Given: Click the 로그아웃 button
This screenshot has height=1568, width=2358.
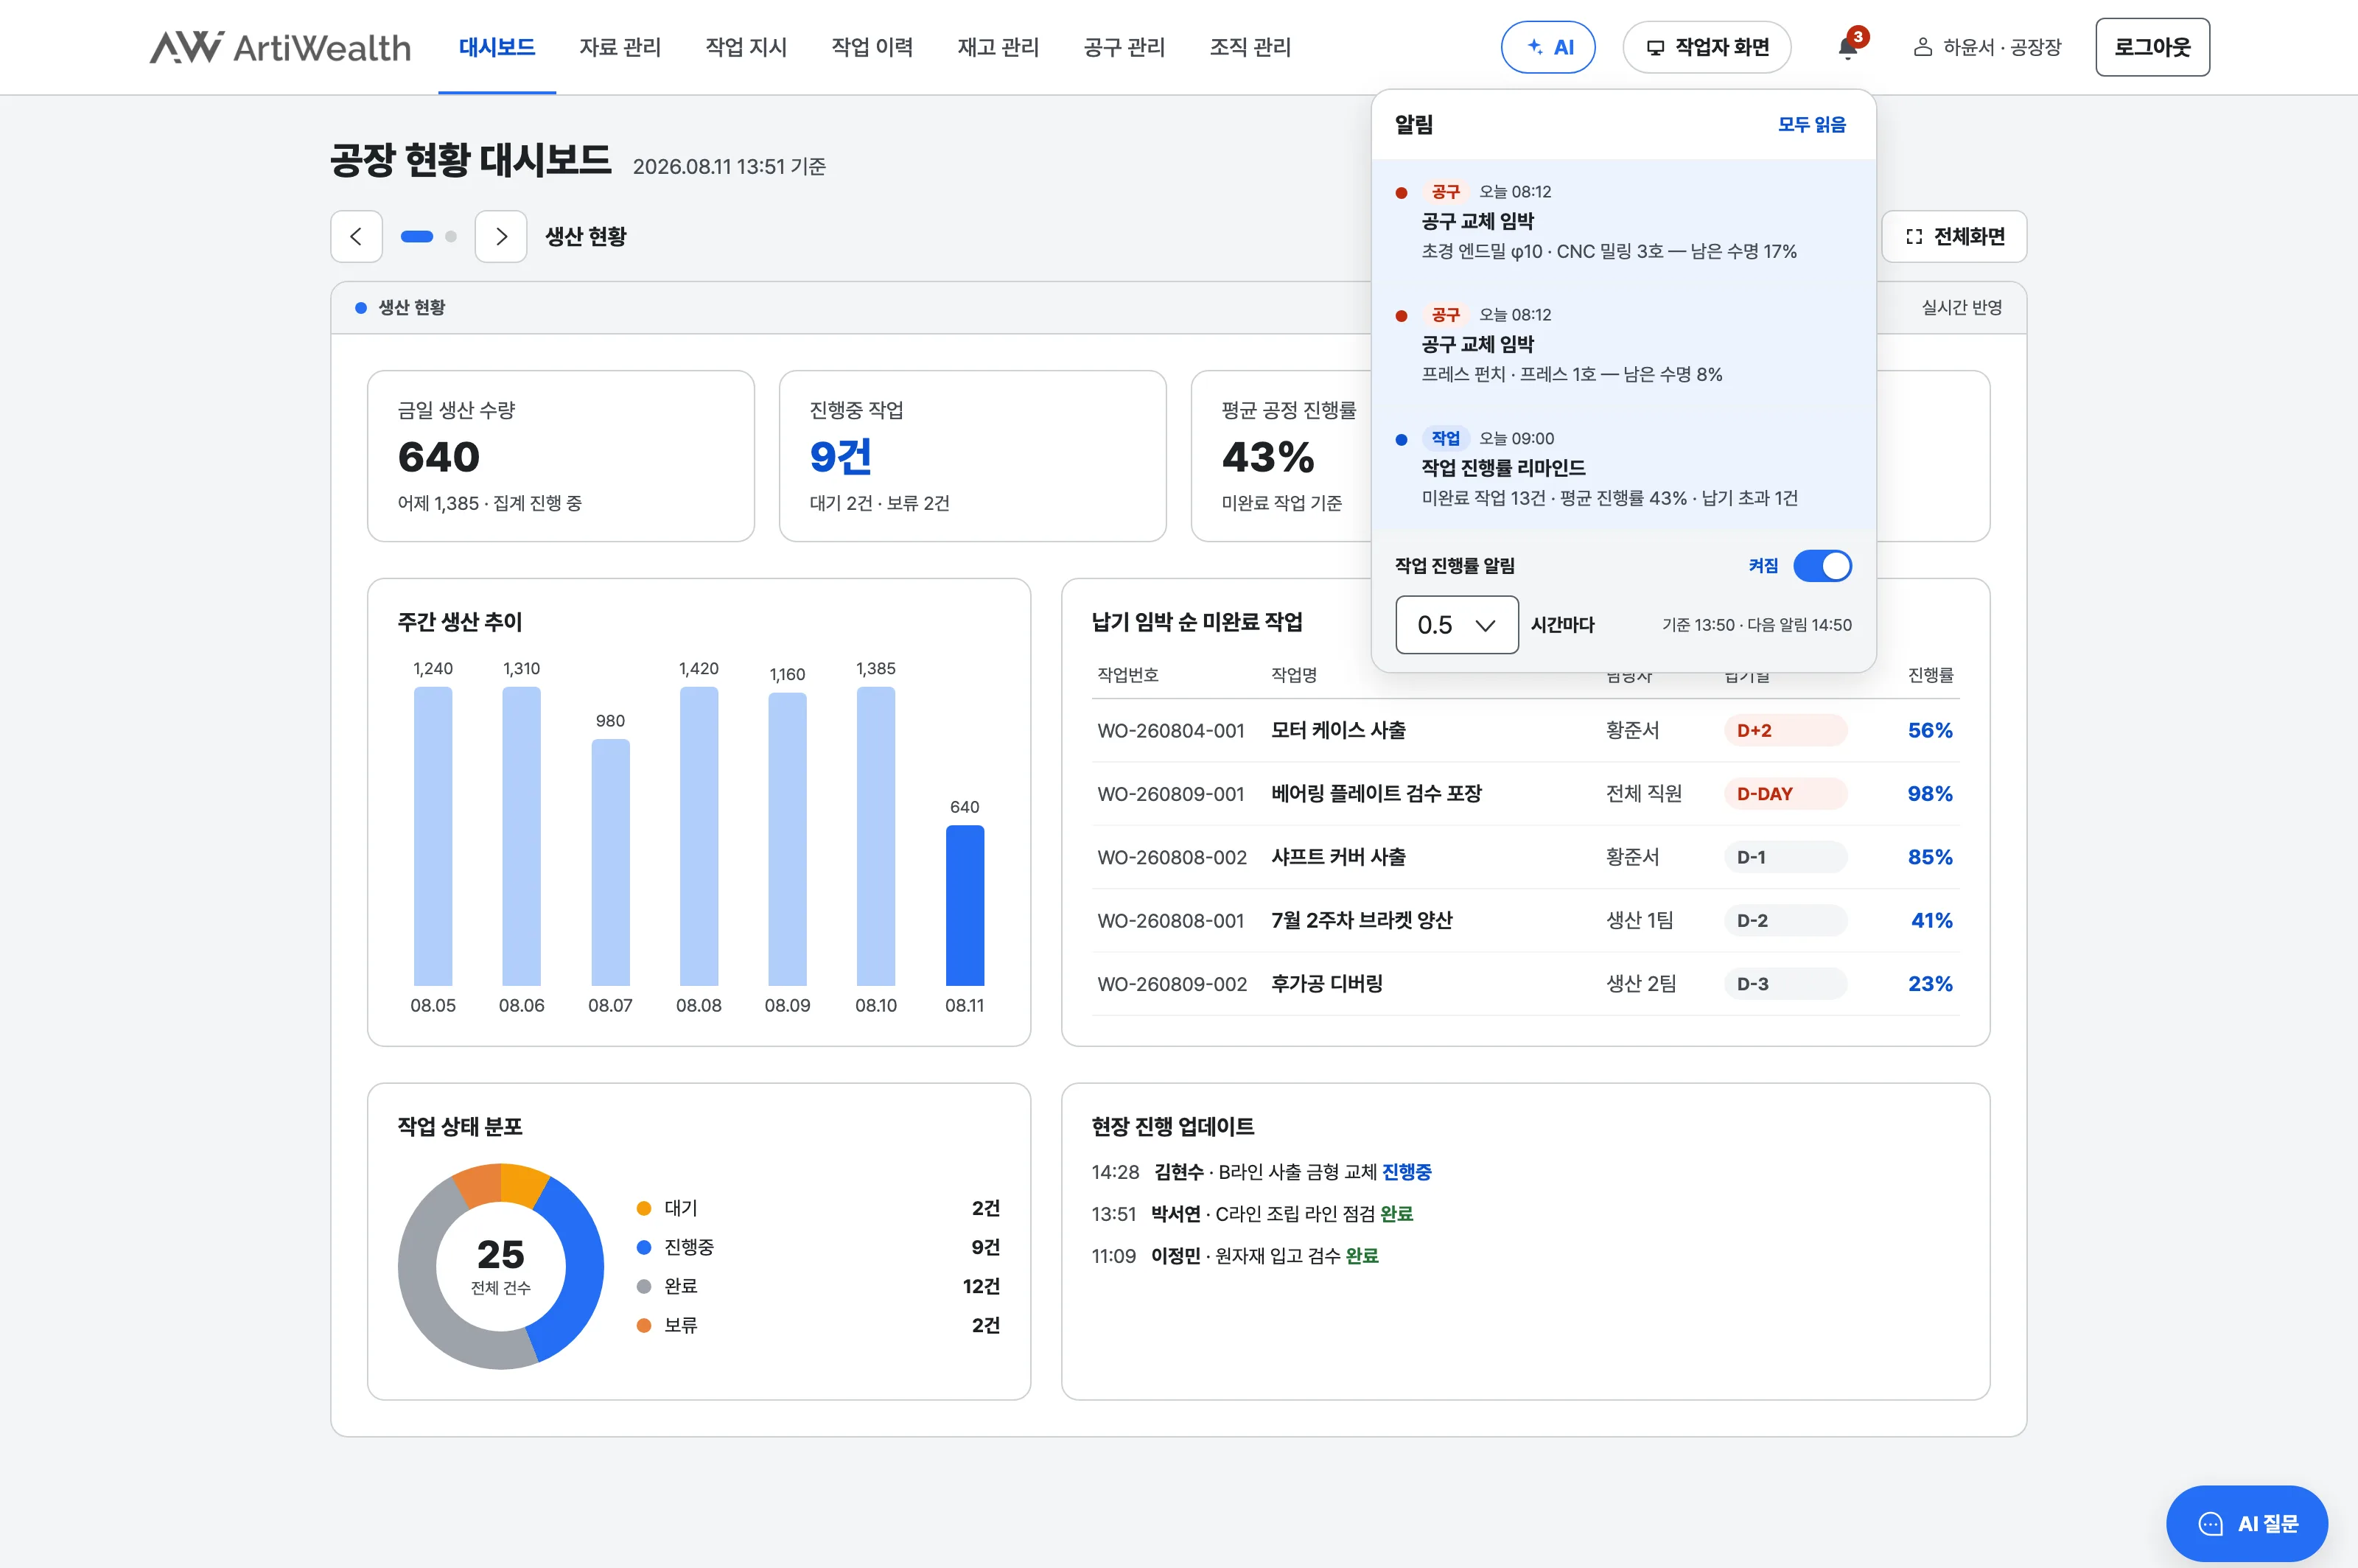Looking at the screenshot, I should (2152, 47).
